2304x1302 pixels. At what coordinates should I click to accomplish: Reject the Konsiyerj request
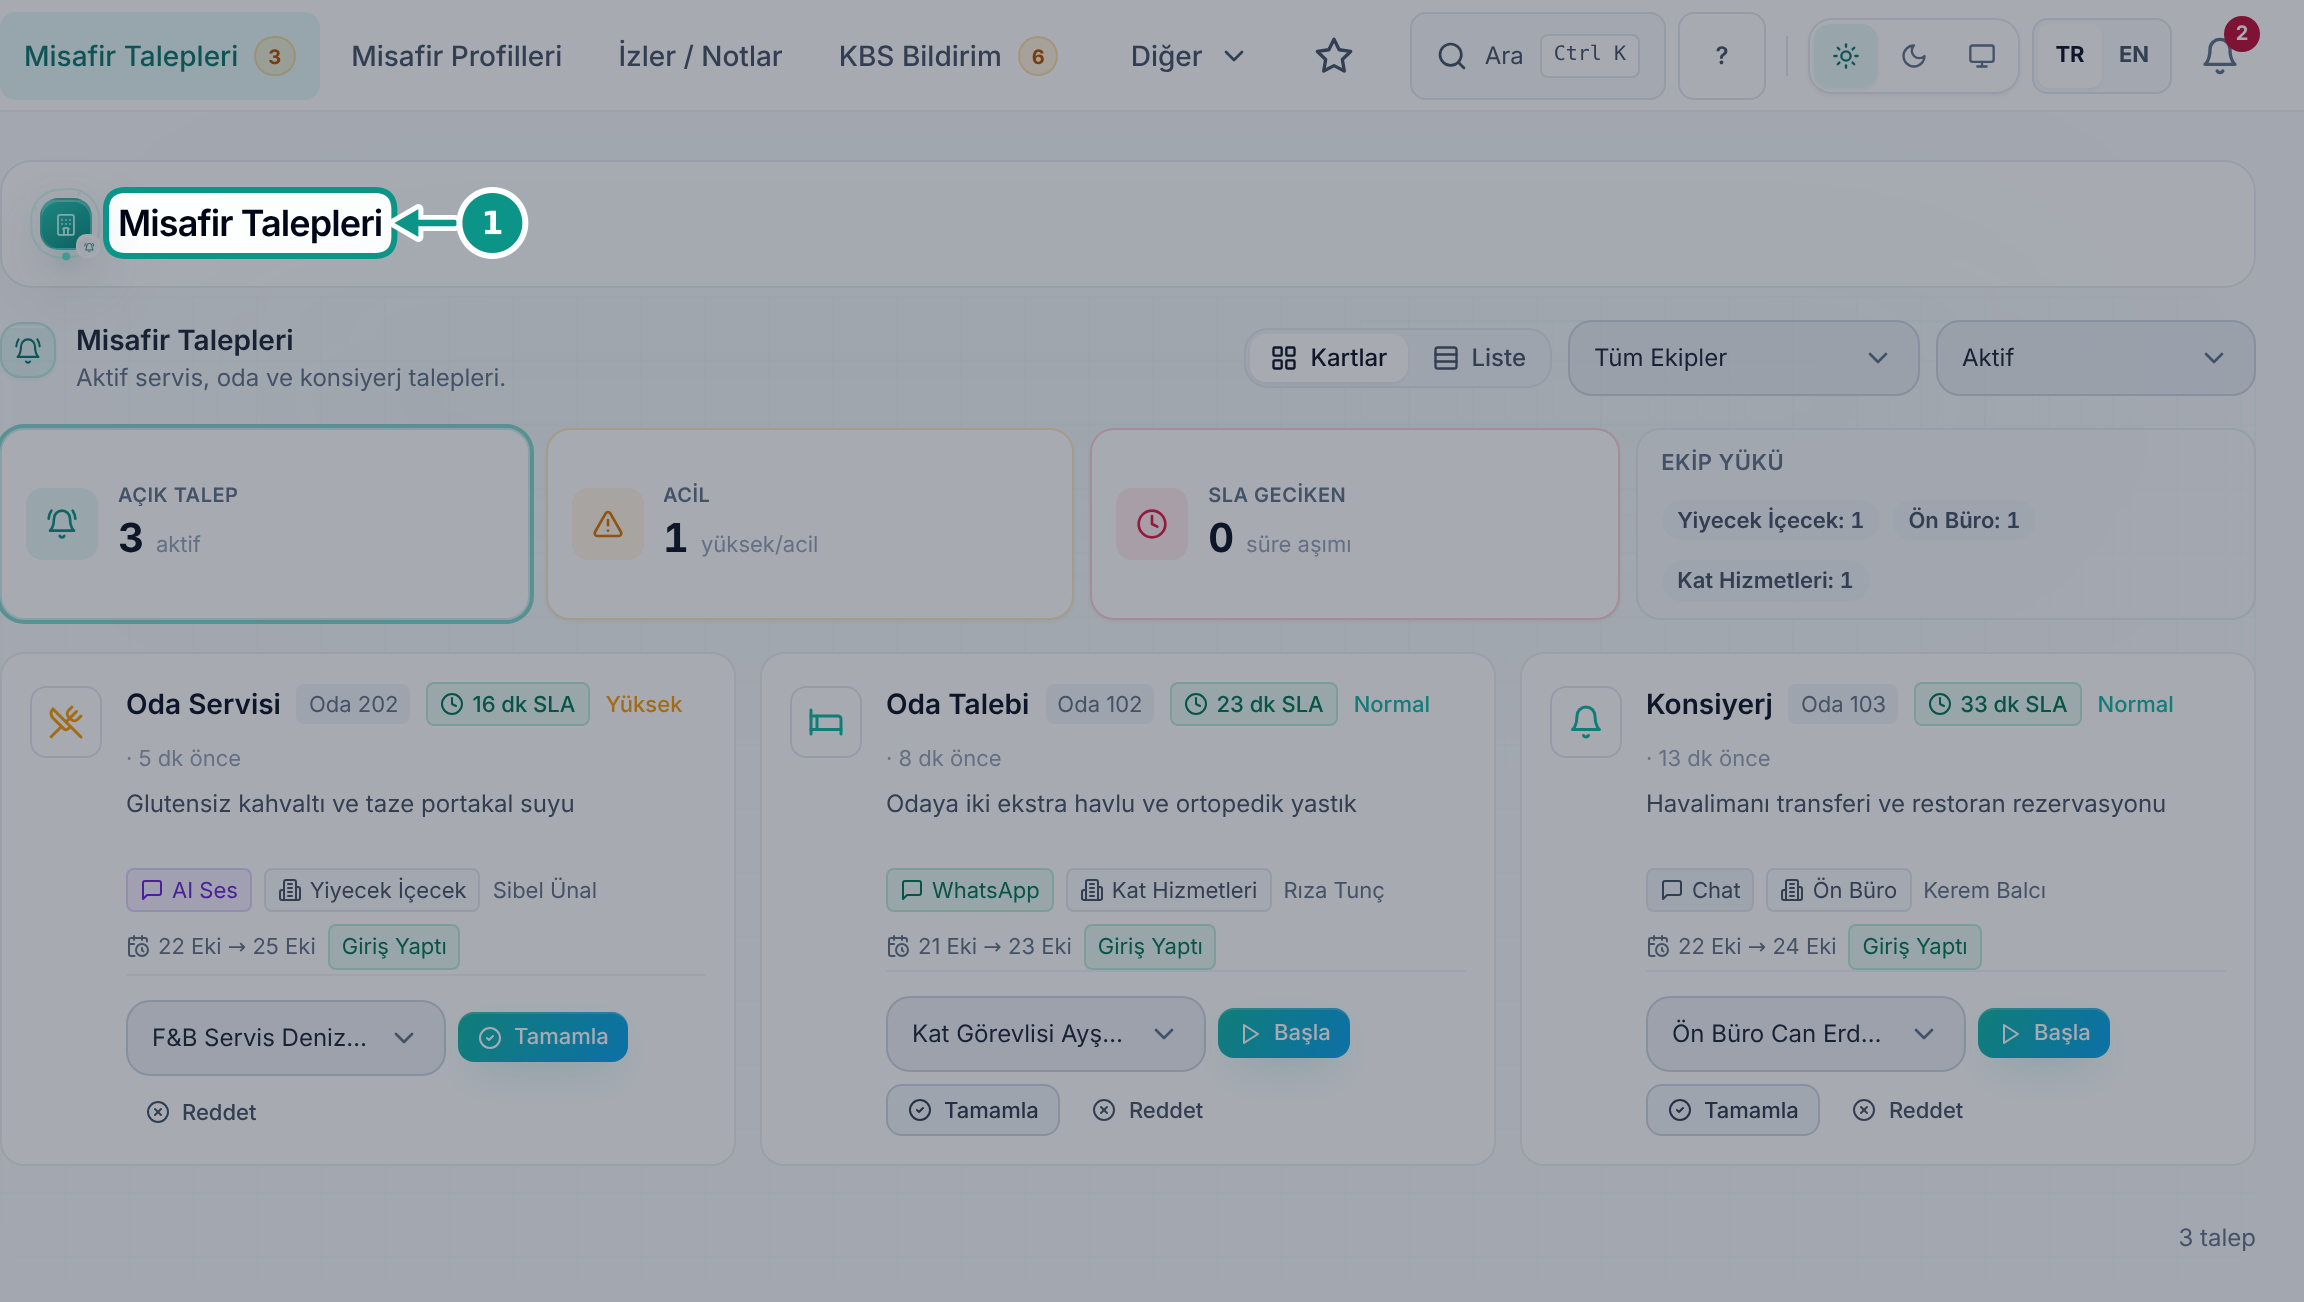click(x=1908, y=1110)
